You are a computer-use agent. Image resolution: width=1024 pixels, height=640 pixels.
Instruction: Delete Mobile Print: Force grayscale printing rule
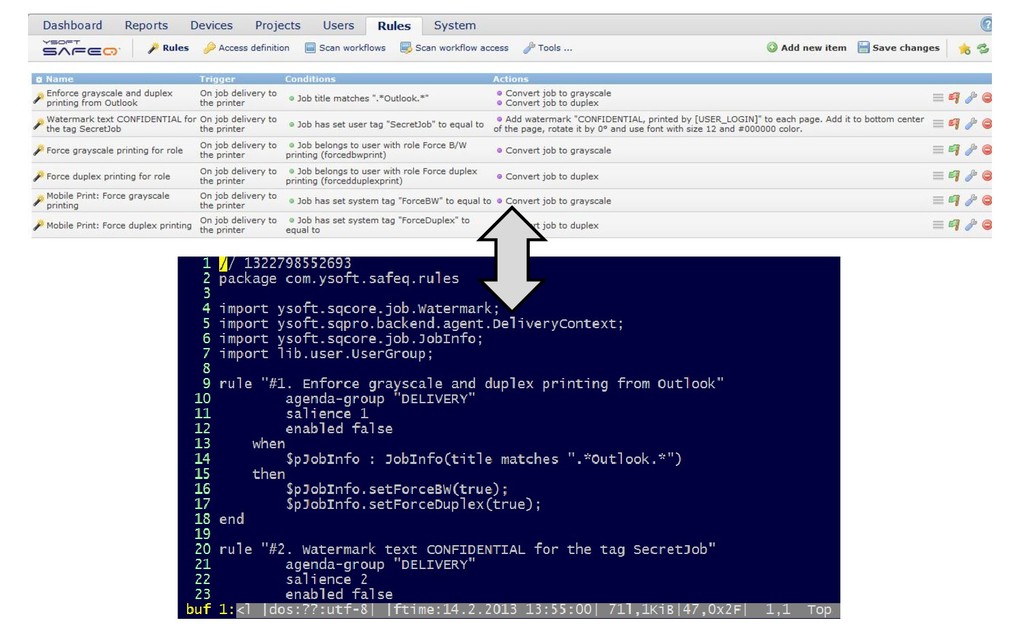[x=987, y=200]
